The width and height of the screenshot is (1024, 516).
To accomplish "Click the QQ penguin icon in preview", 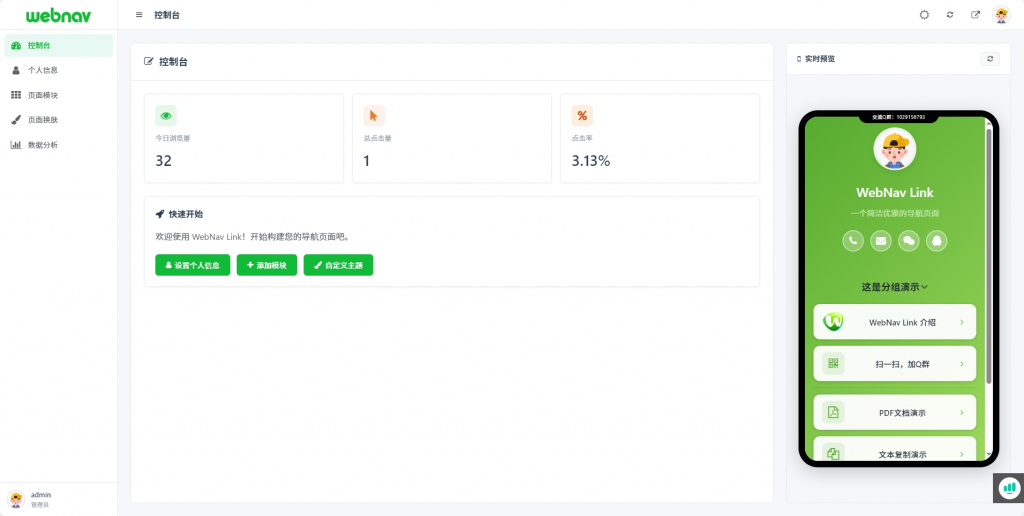I will pyautogui.click(x=937, y=240).
